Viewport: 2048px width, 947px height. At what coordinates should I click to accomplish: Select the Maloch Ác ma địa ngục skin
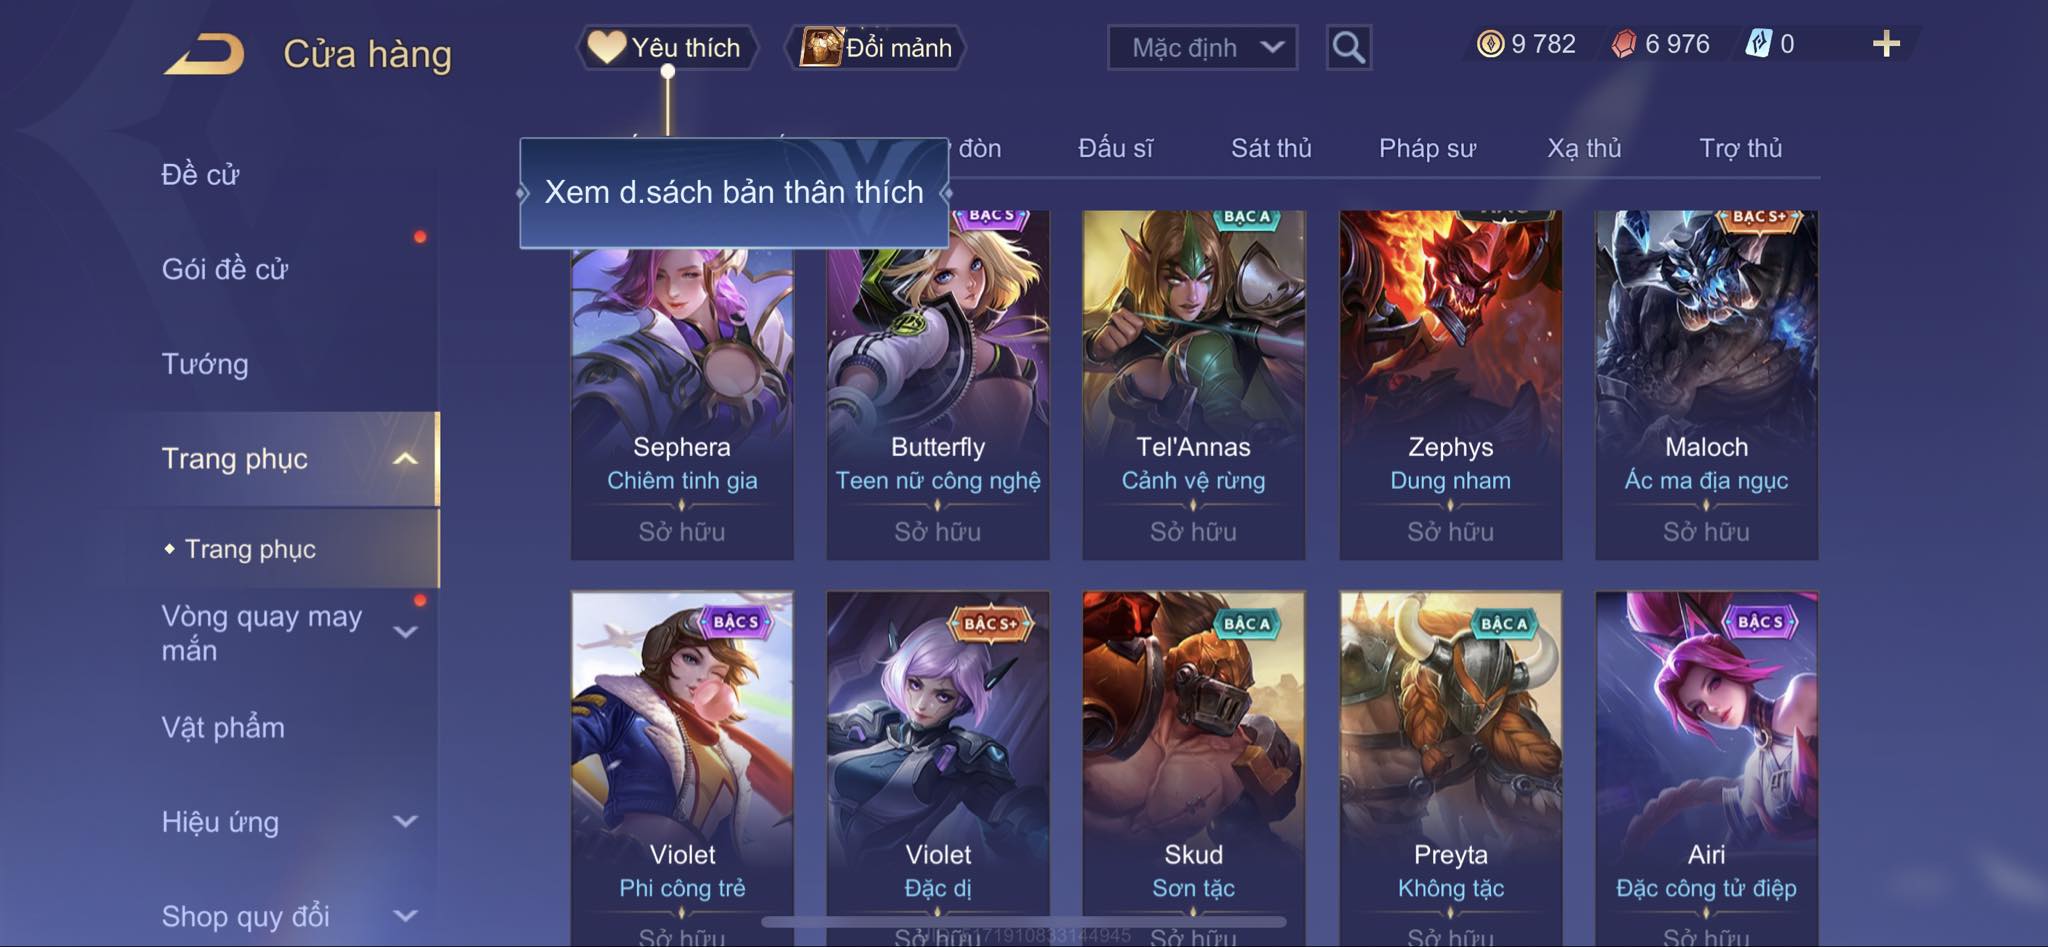[x=1706, y=385]
